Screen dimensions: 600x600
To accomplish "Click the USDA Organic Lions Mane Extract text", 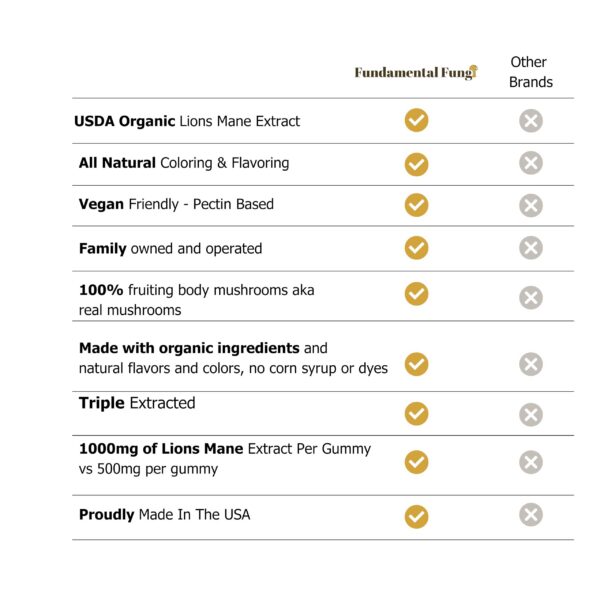I will pos(187,121).
